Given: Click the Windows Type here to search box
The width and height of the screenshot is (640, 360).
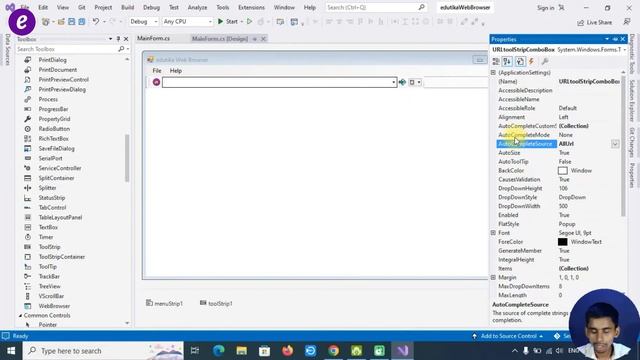Looking at the screenshot, I should (x=103, y=351).
